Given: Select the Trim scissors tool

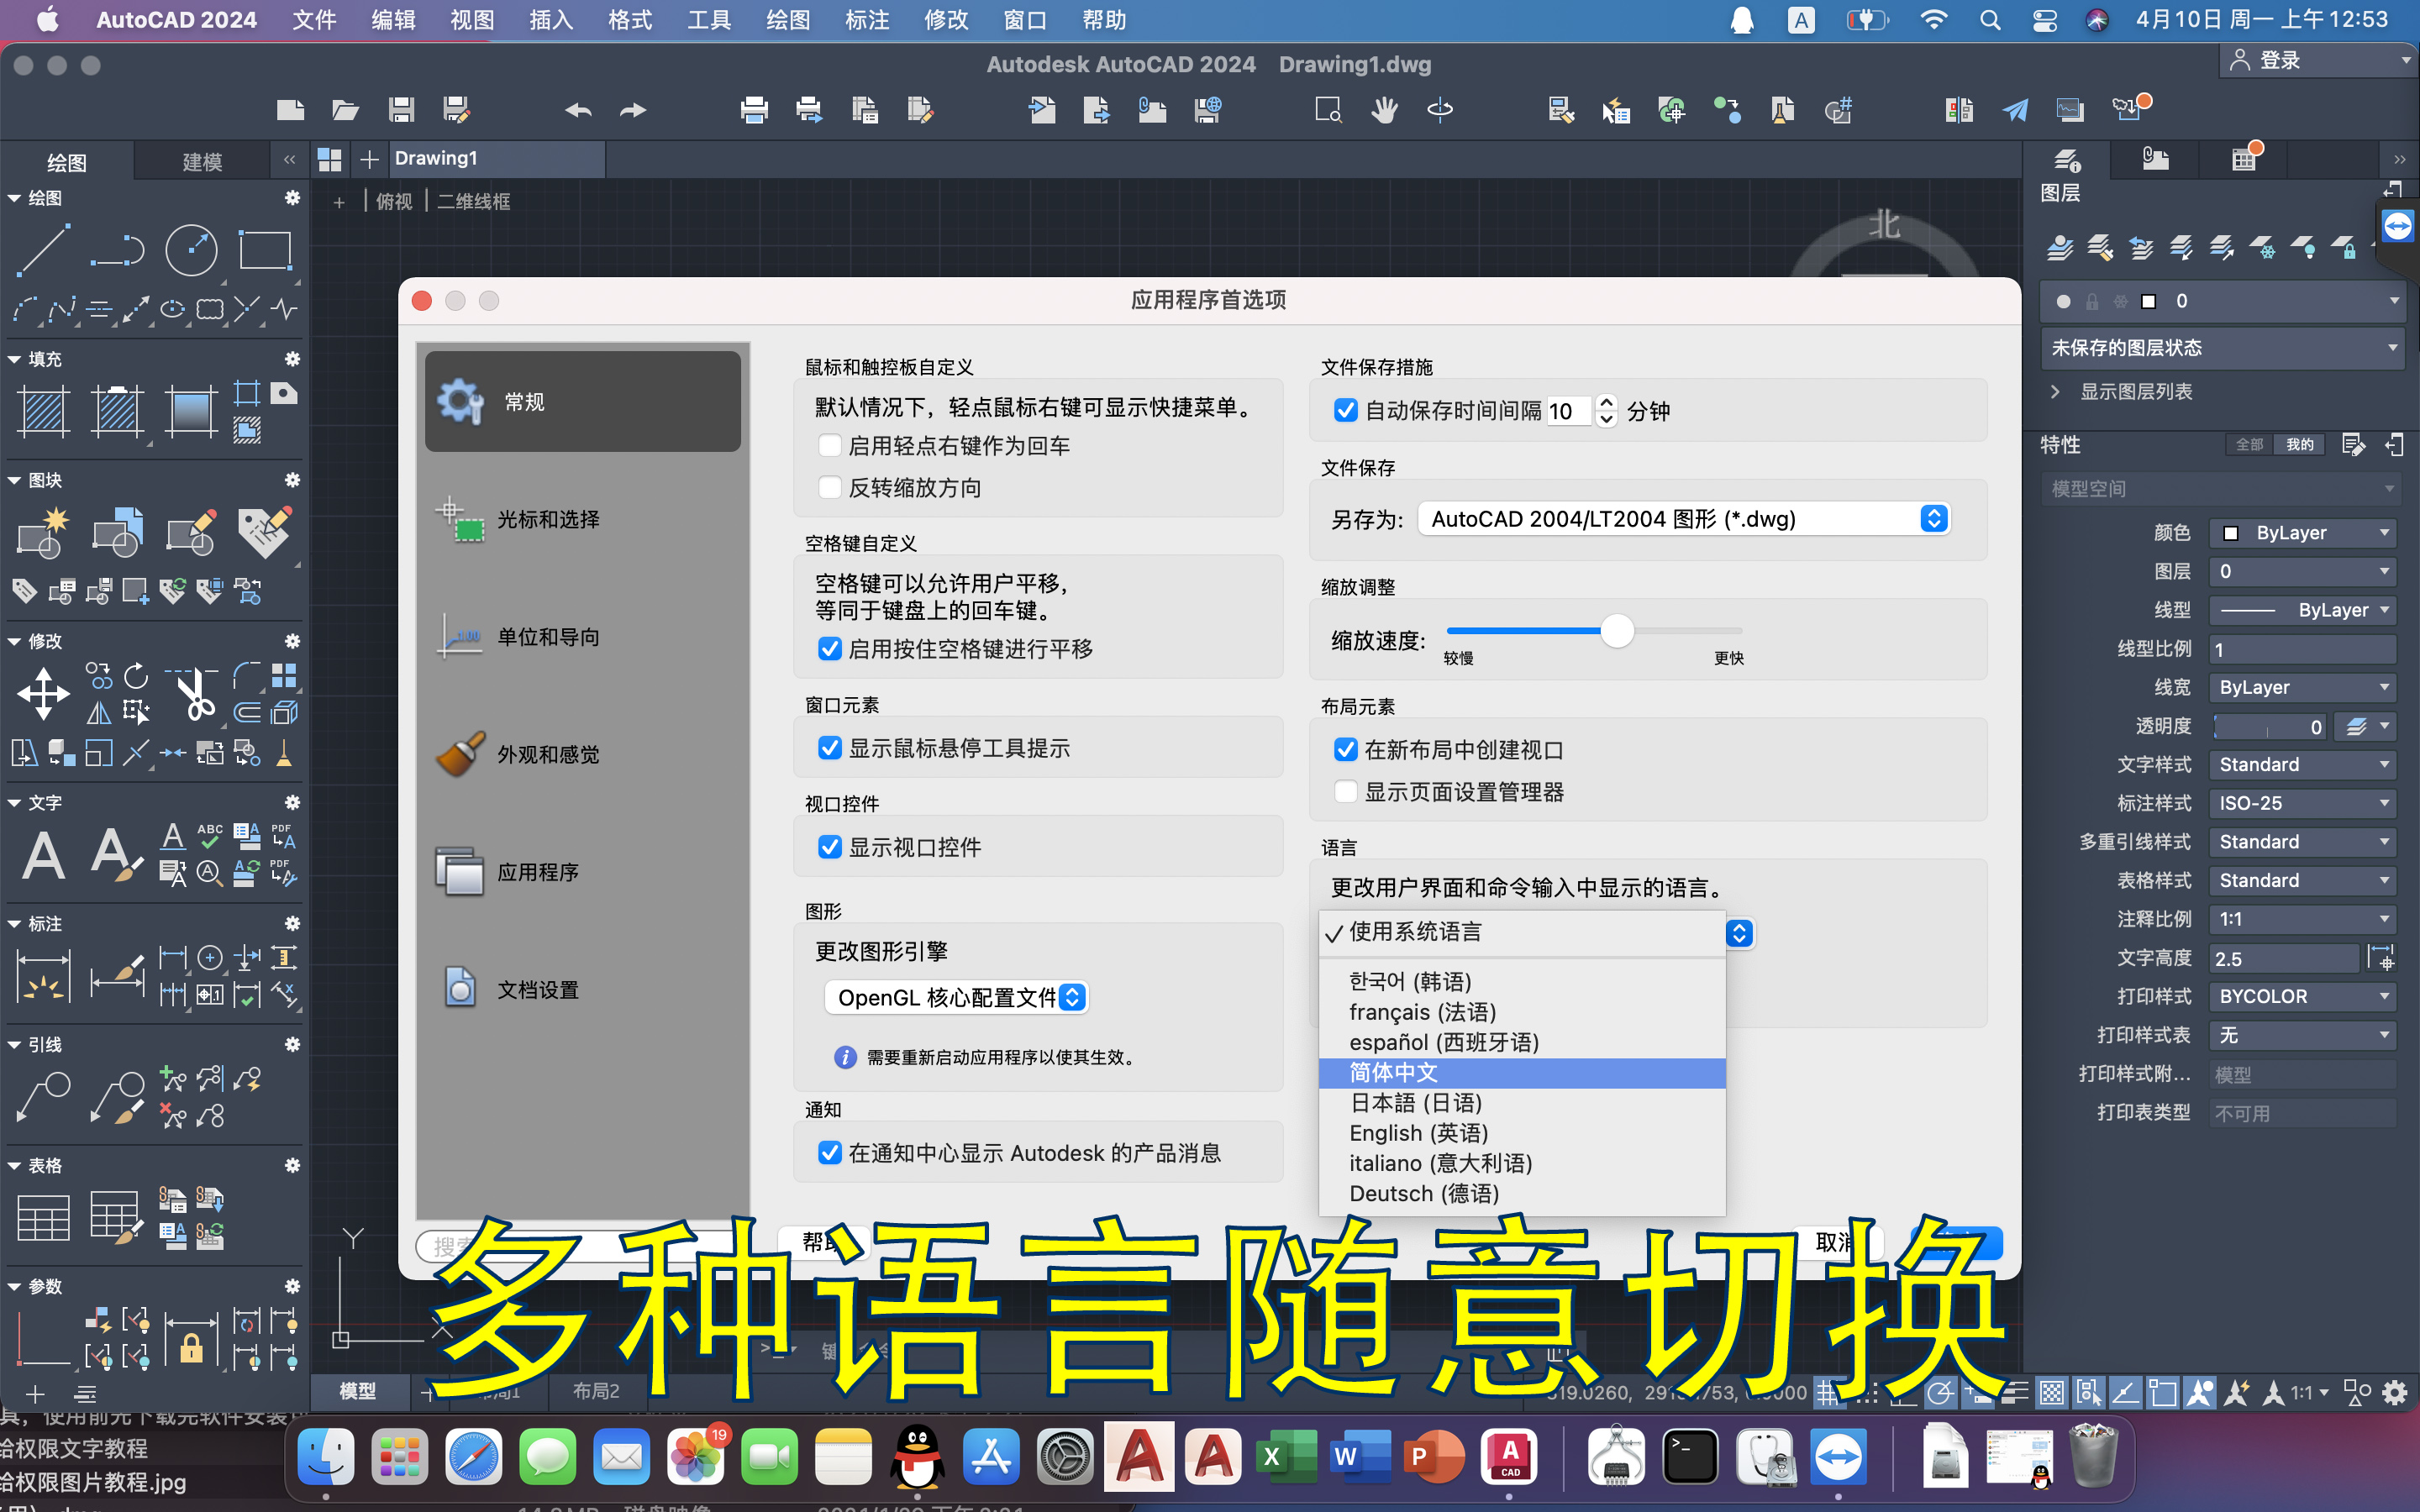Looking at the screenshot, I should coord(194,693).
